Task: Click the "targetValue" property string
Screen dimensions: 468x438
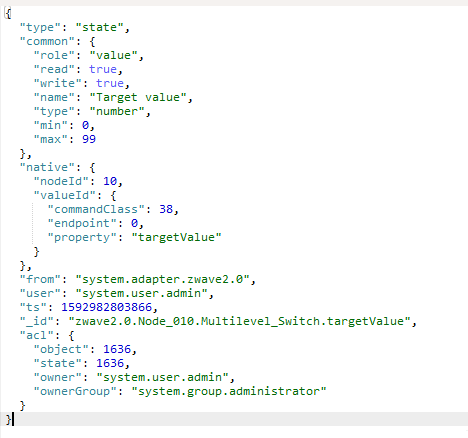Action: 176,237
